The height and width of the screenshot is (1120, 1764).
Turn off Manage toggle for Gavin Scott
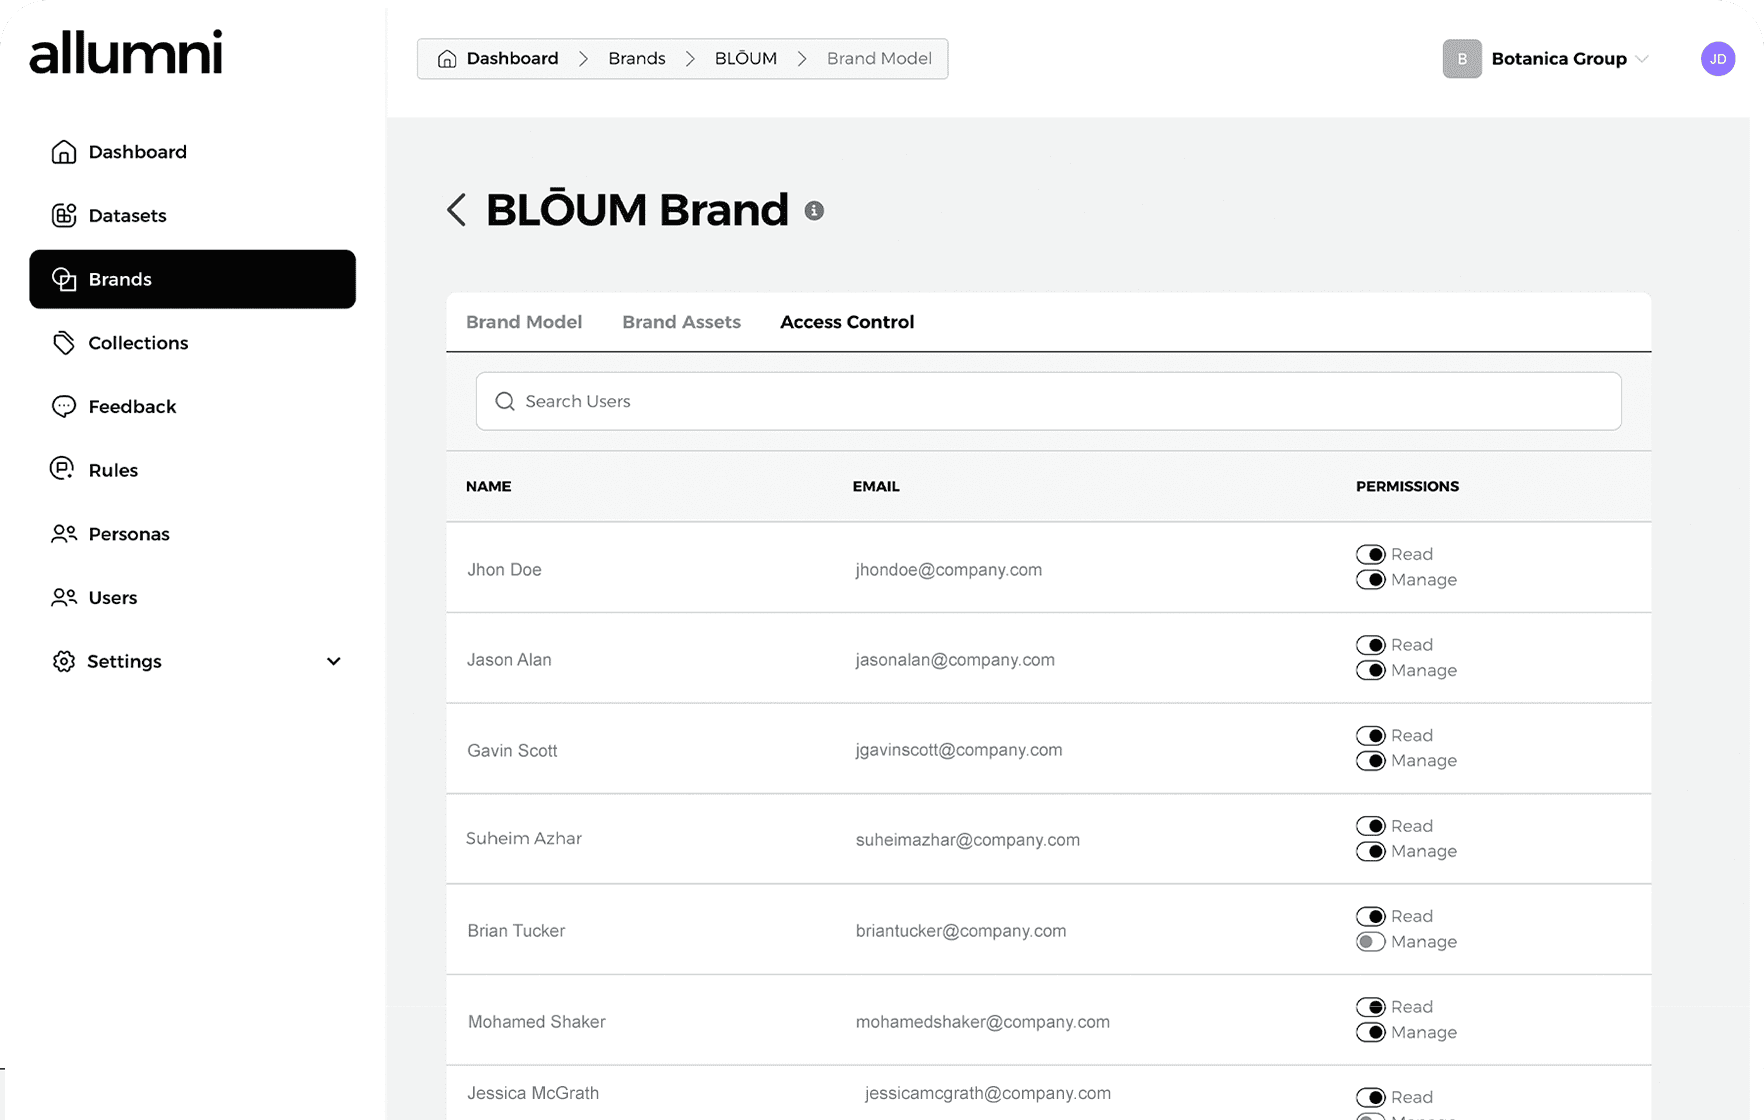pos(1370,761)
